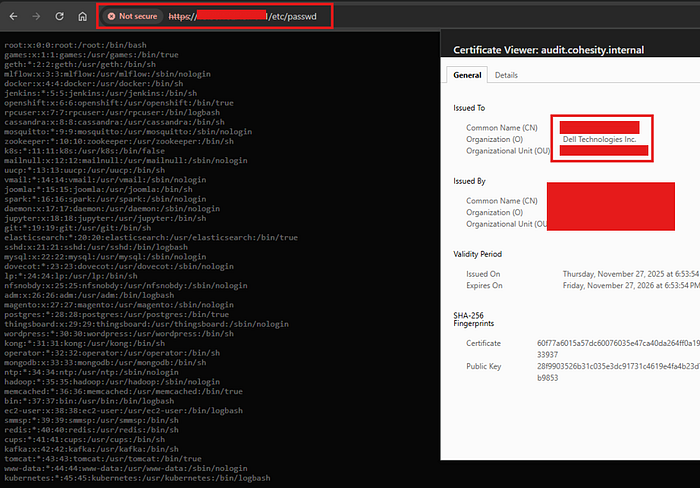
Task: Switch to the General tab in Certificate Viewer
Action: click(x=467, y=75)
